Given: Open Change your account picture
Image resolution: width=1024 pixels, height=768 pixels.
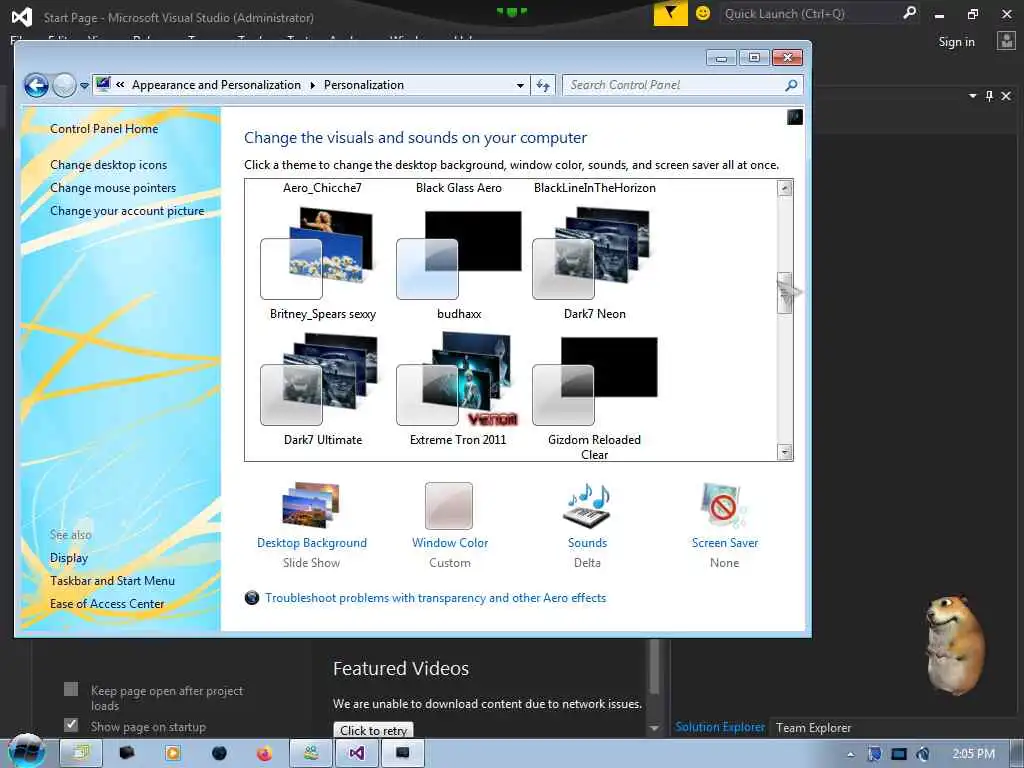Looking at the screenshot, I should coord(127,211).
